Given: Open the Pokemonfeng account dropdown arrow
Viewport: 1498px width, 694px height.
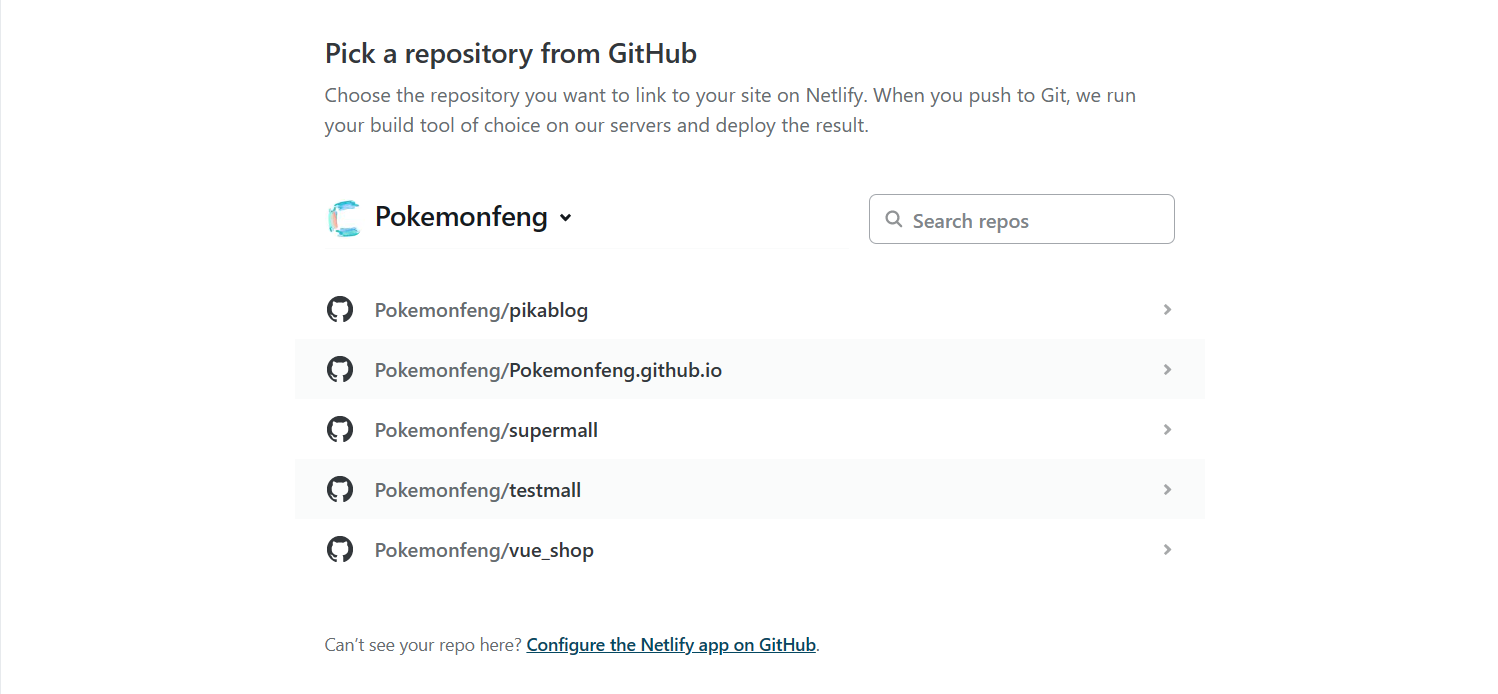Looking at the screenshot, I should click(565, 218).
